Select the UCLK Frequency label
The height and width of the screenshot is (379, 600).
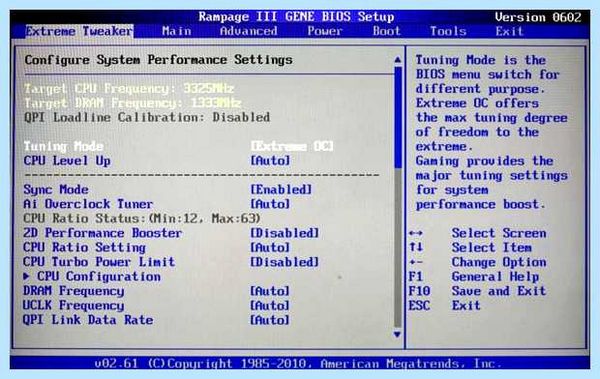click(73, 306)
